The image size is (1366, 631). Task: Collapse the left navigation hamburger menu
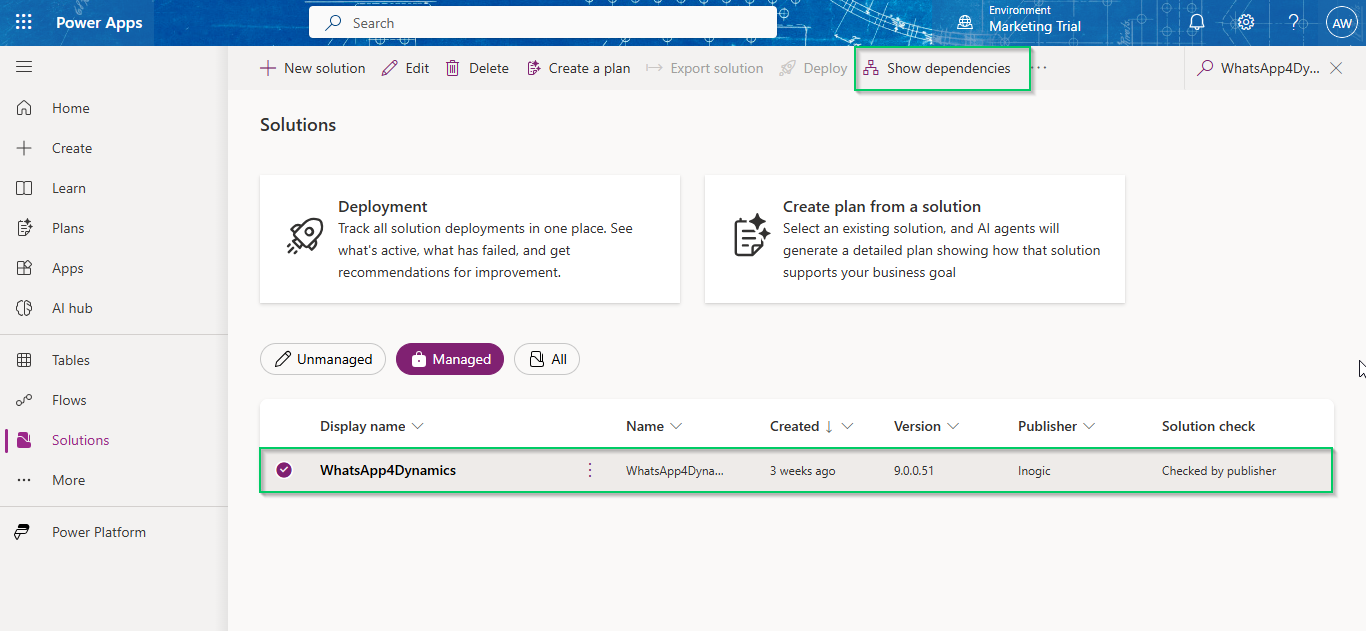24,67
